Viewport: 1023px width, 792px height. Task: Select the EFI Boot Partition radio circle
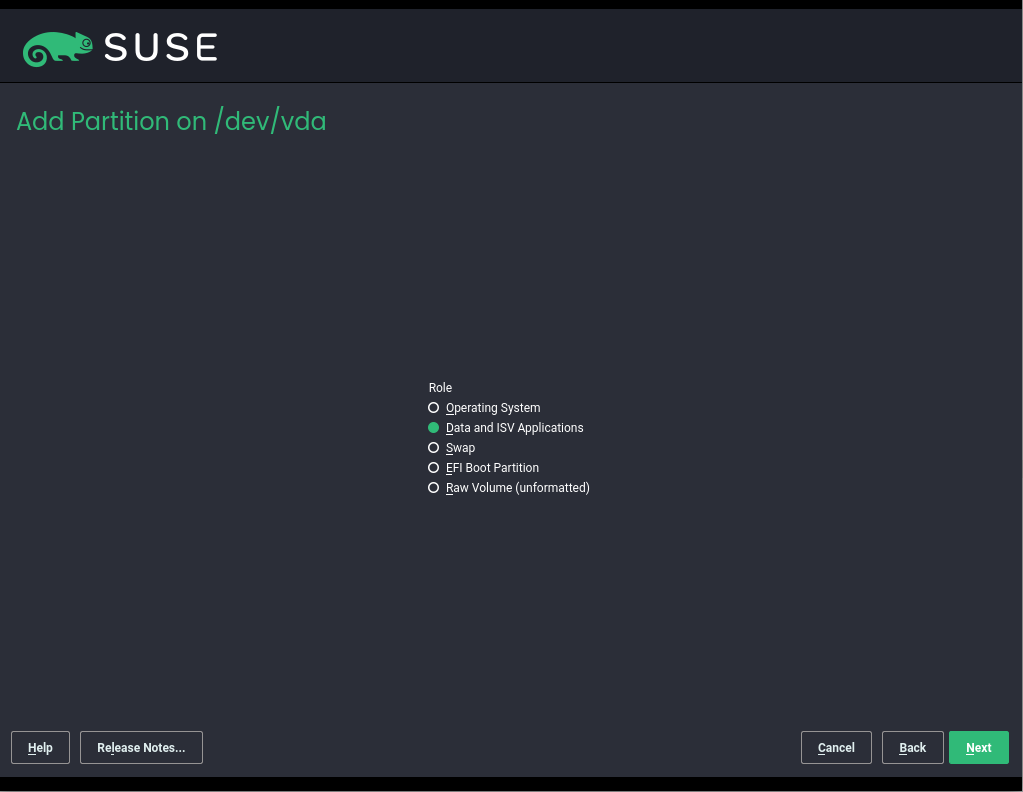(433, 468)
